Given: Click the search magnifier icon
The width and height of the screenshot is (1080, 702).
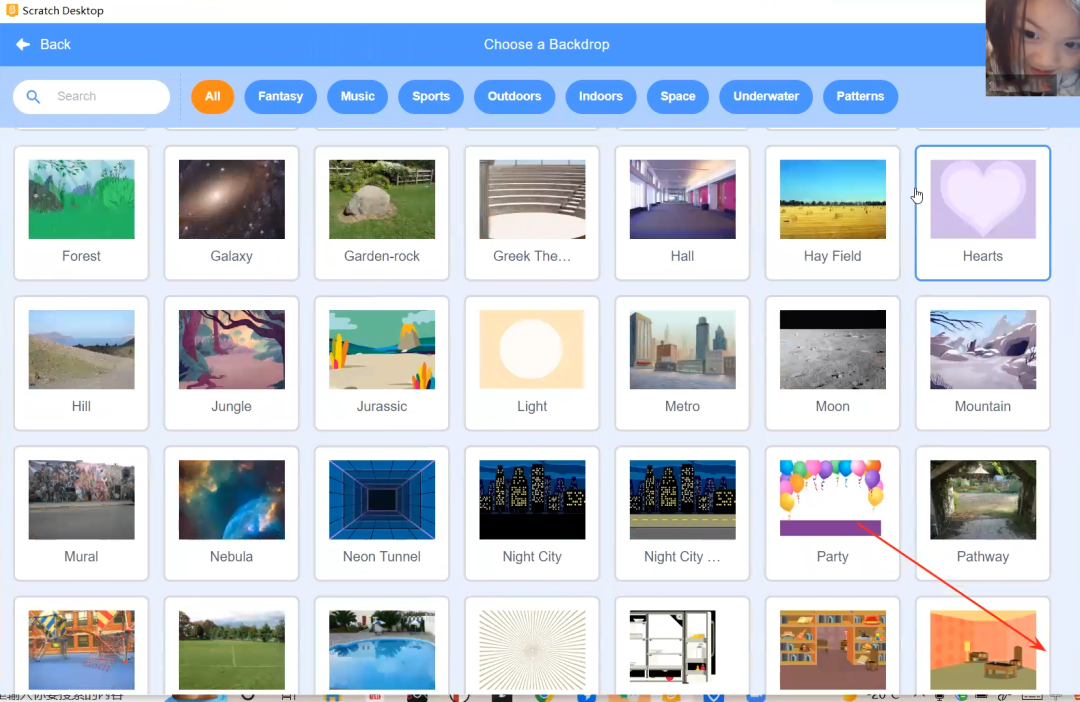Looking at the screenshot, I should (33, 96).
